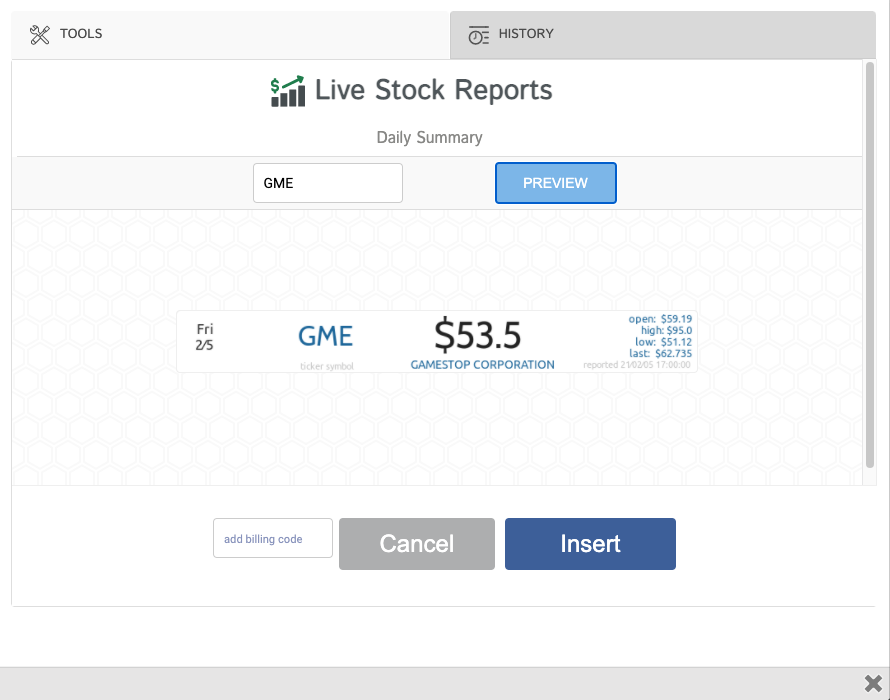890x700 pixels.
Task: Click the Live Stock Reports chart logo
Action: (288, 91)
